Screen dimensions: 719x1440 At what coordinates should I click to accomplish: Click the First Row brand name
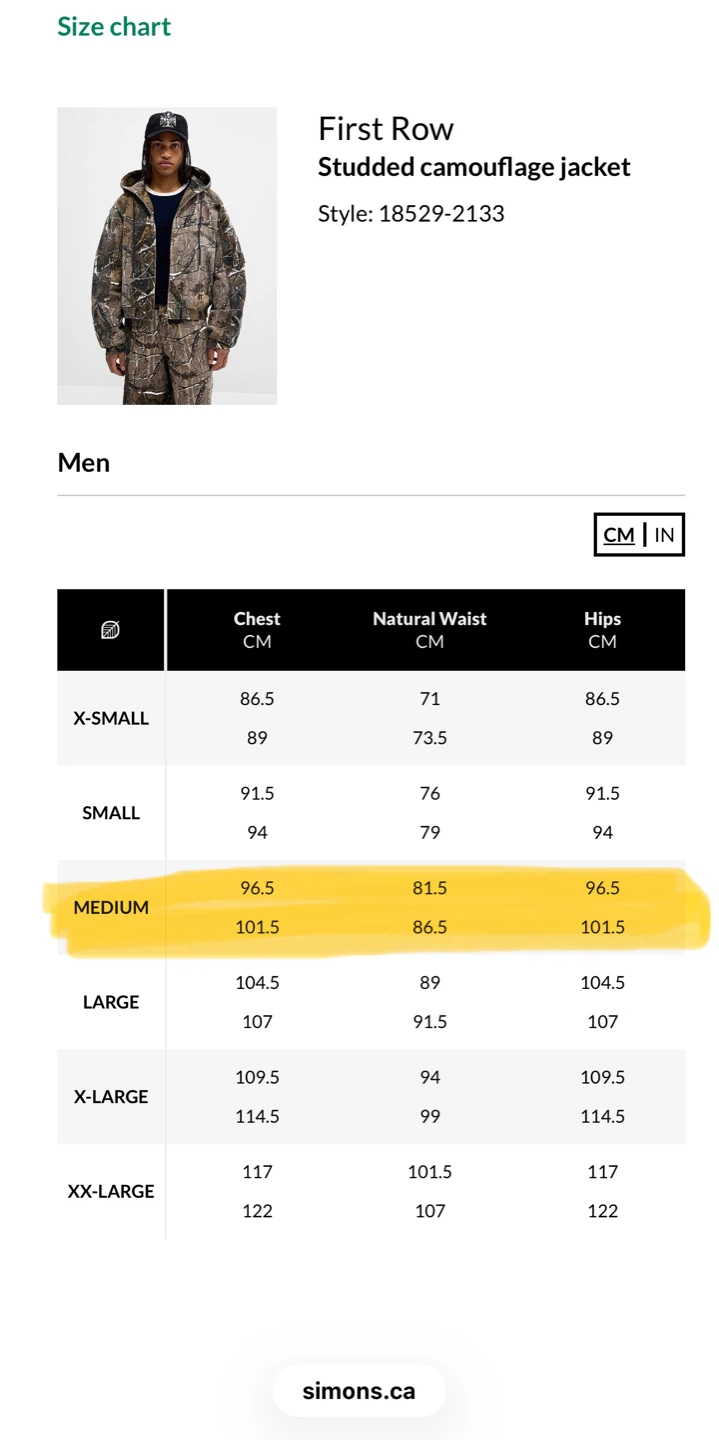(x=386, y=129)
